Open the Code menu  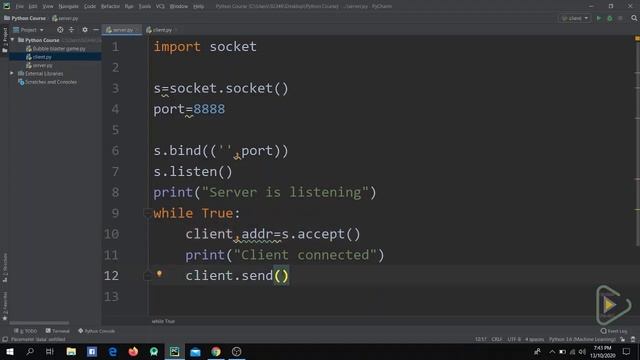pyautogui.click(x=90, y=7)
